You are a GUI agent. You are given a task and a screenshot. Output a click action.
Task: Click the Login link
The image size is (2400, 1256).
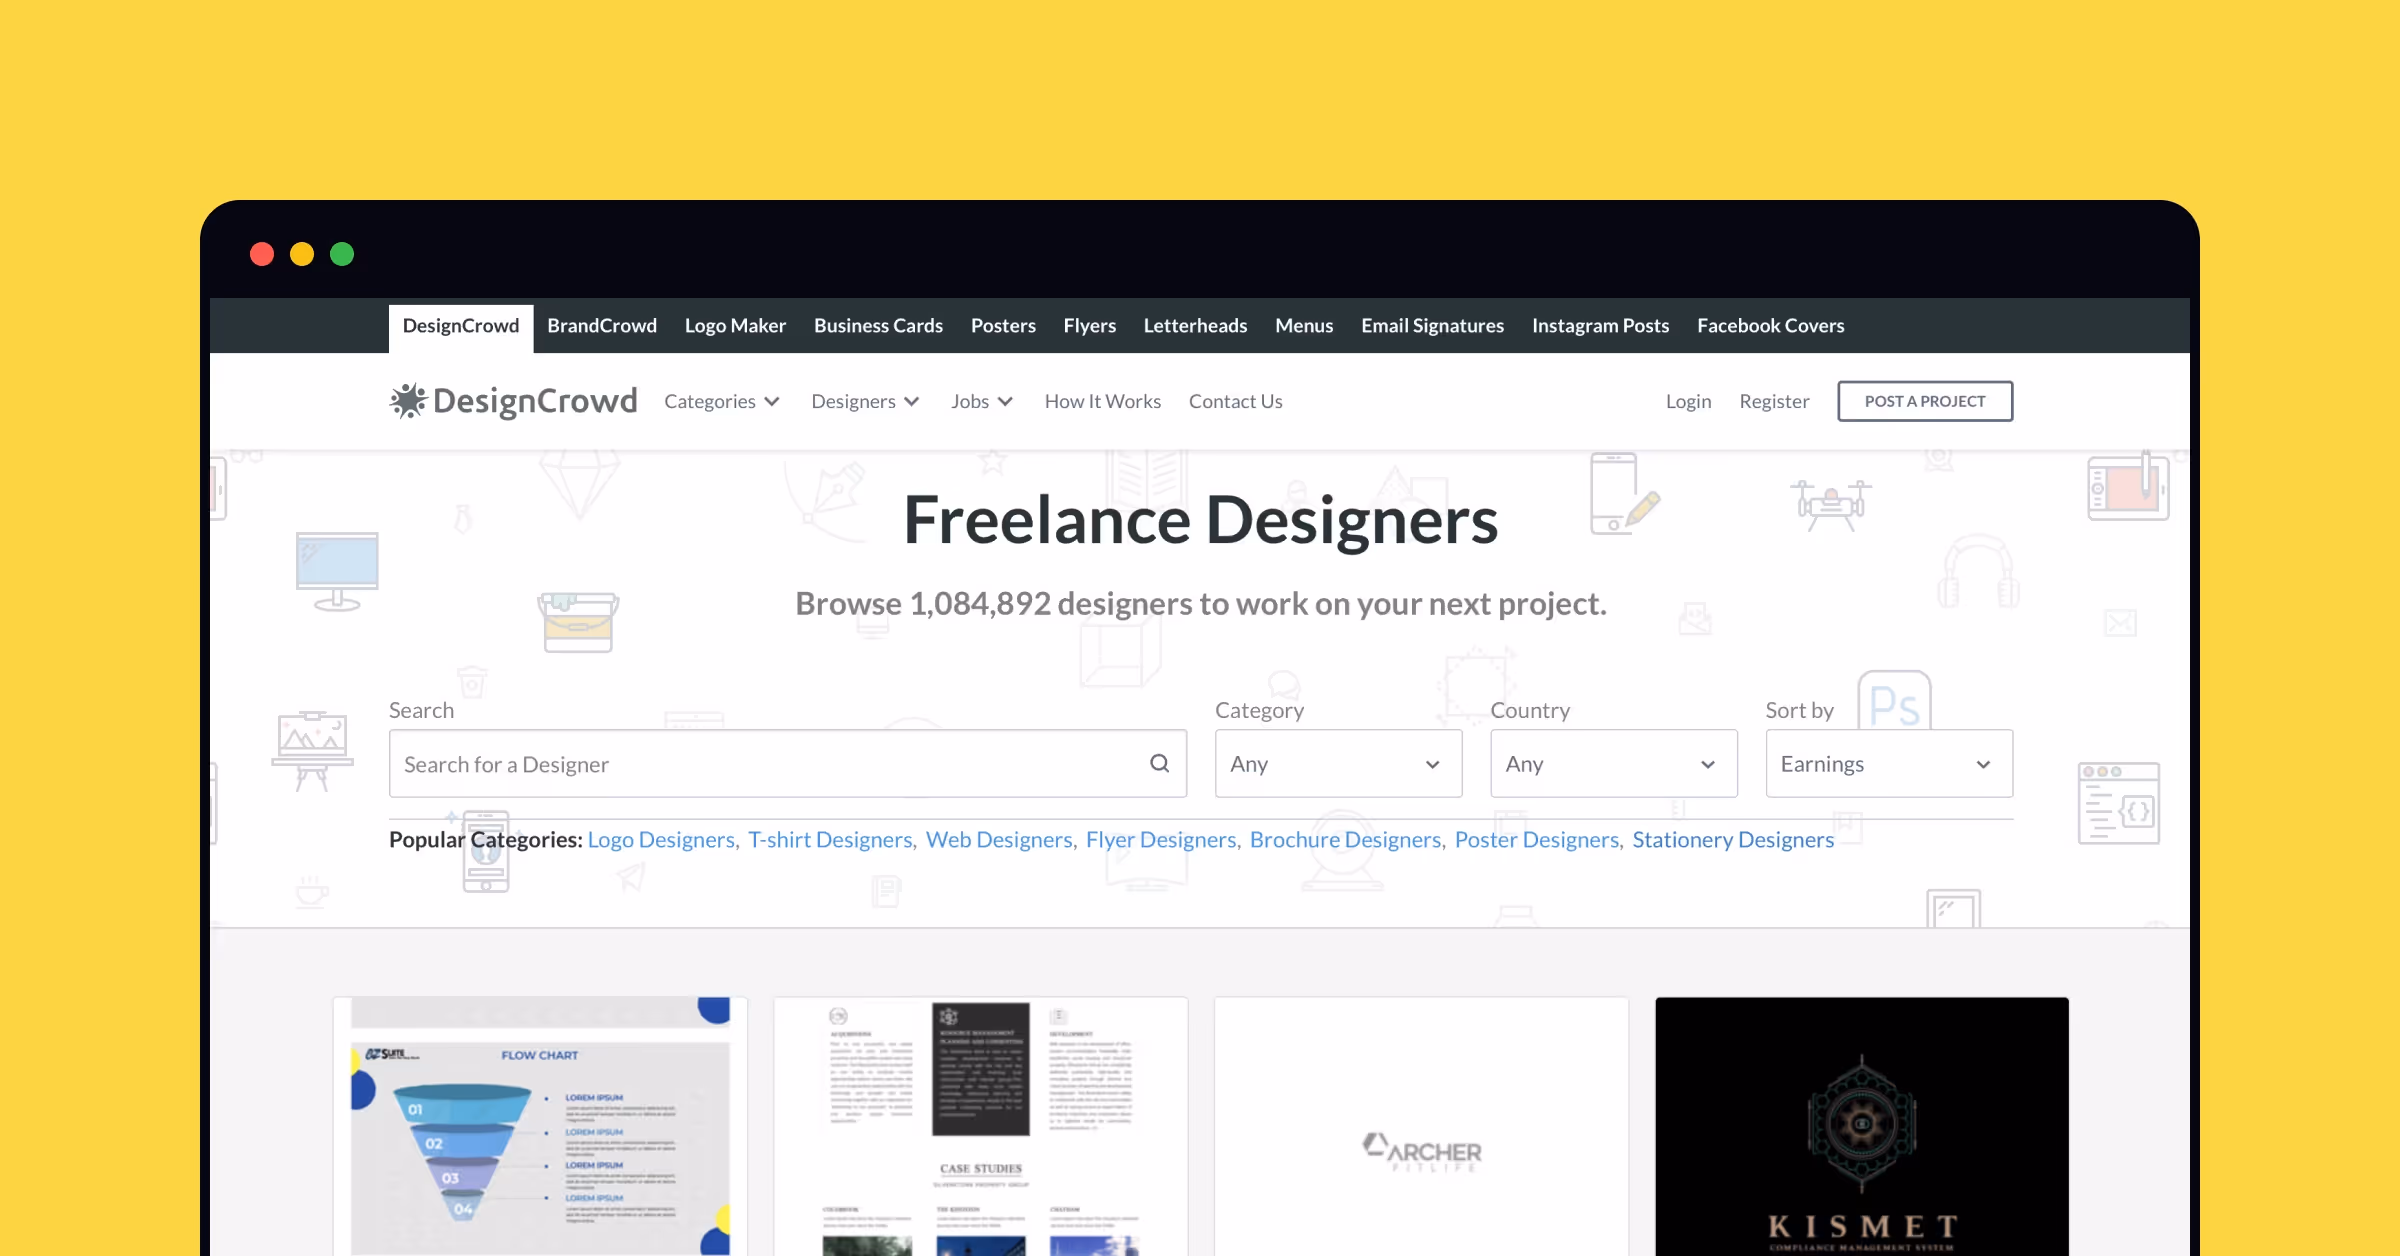(1688, 402)
